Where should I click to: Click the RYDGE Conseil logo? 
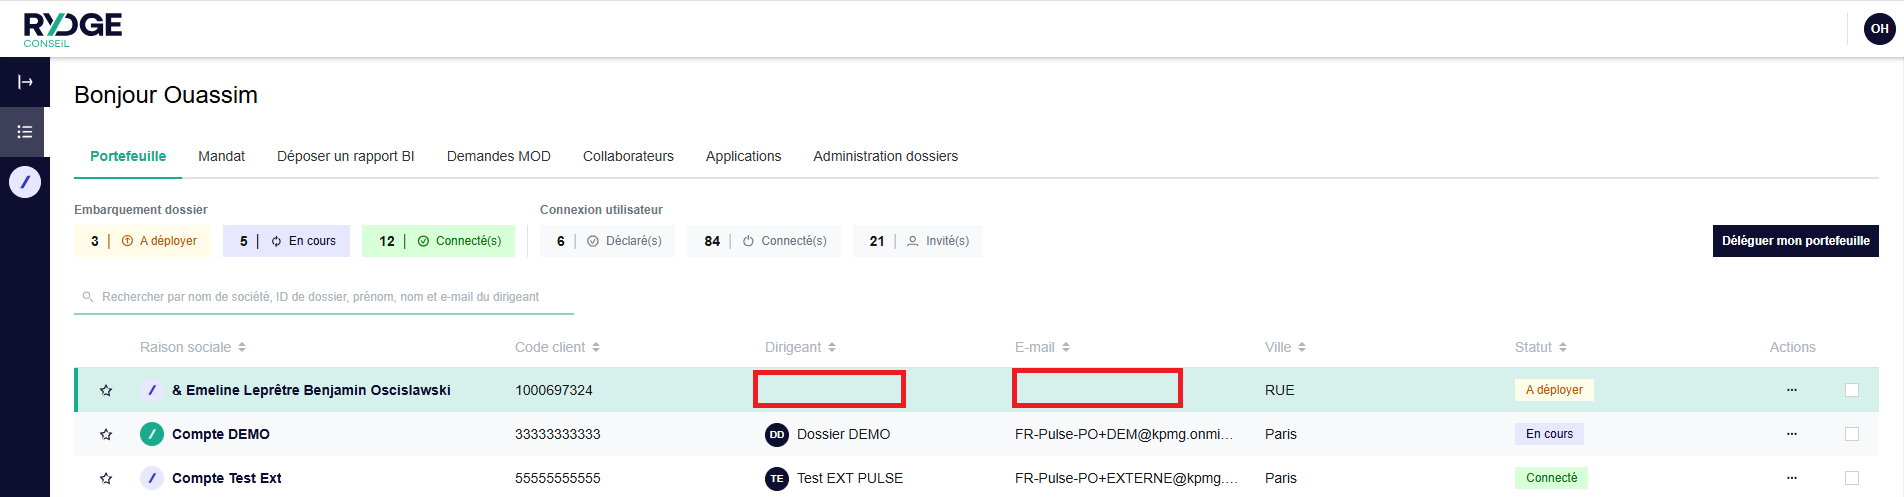(x=72, y=29)
